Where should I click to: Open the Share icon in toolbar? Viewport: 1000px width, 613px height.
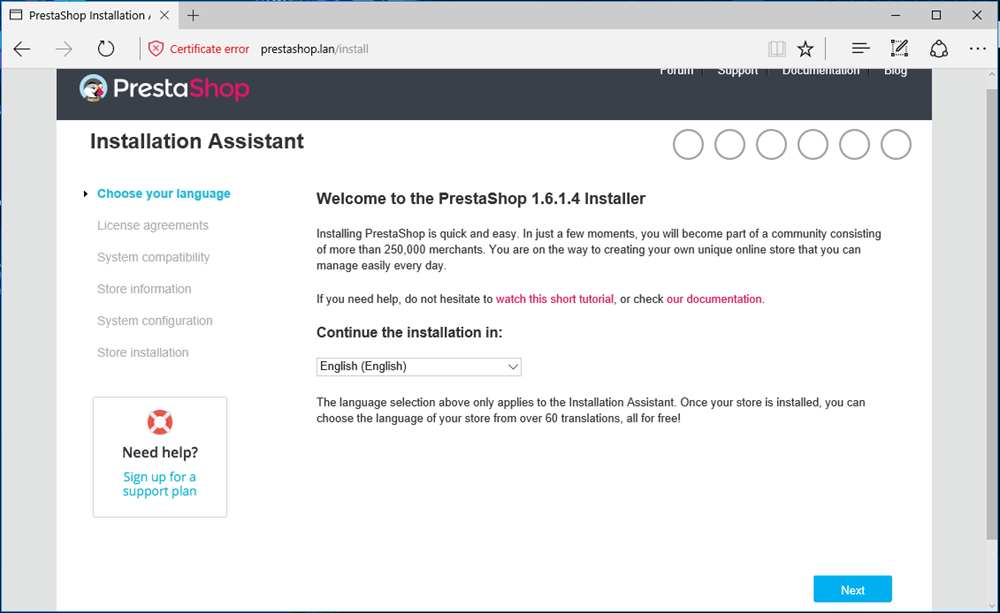[938, 49]
